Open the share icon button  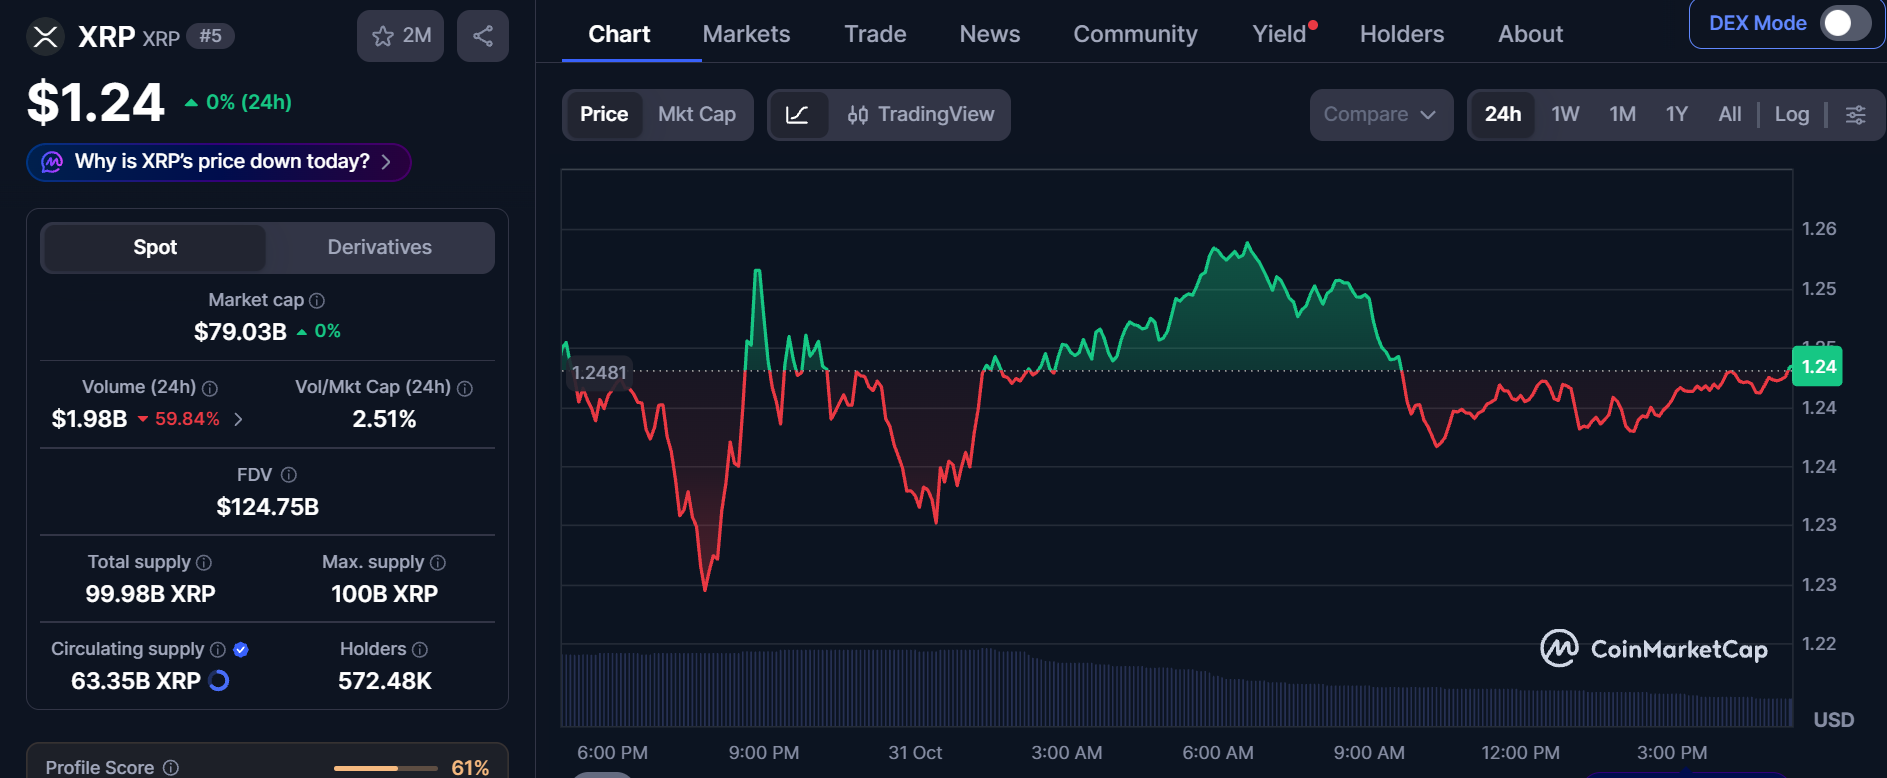point(483,36)
